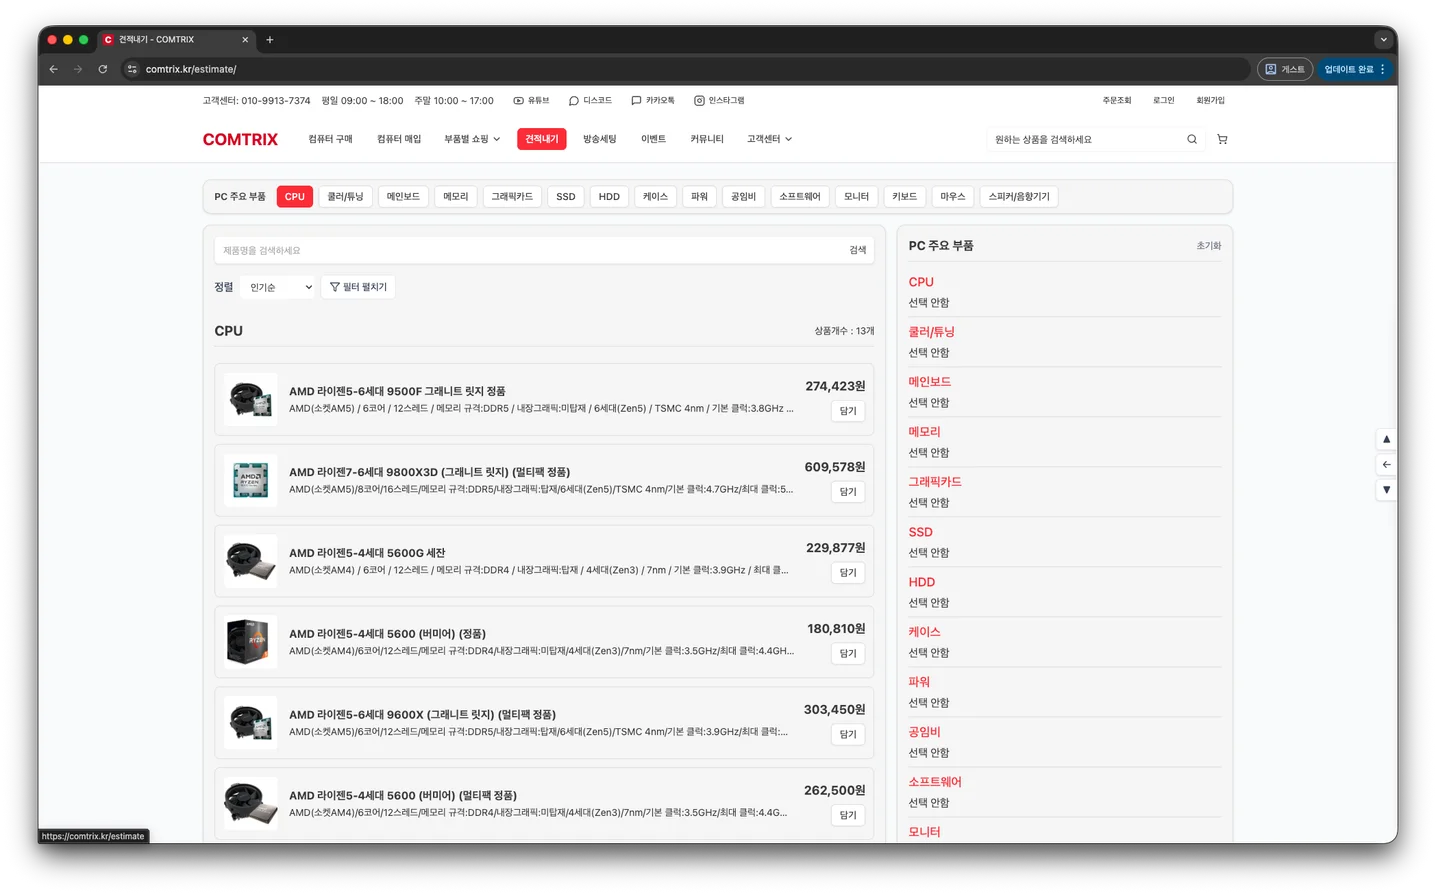1436x894 pixels.
Task: Switch to the 쿨러/튜닝 category tab
Action: (346, 197)
